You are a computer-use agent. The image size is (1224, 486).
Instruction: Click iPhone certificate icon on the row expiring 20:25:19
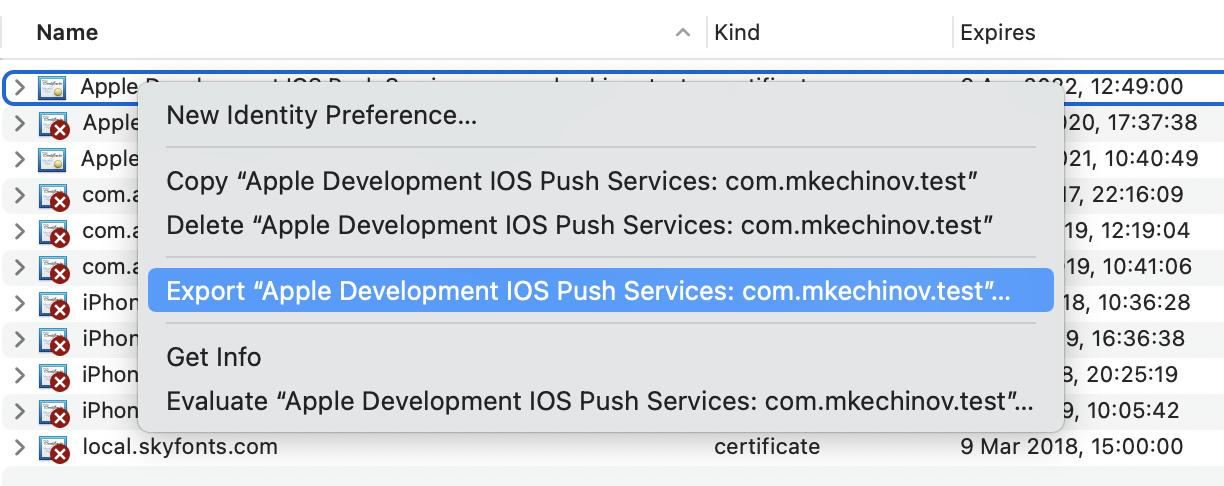pos(52,376)
